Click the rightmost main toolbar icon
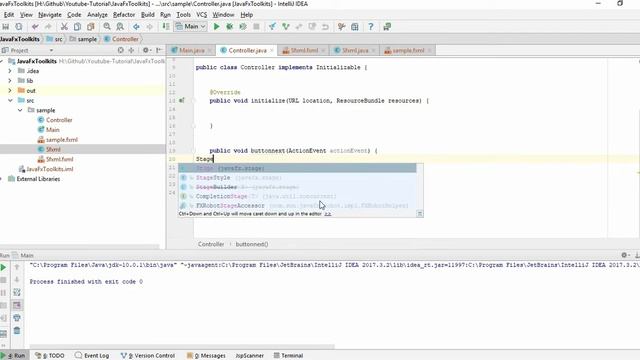The width and height of the screenshot is (640, 360). 387,27
